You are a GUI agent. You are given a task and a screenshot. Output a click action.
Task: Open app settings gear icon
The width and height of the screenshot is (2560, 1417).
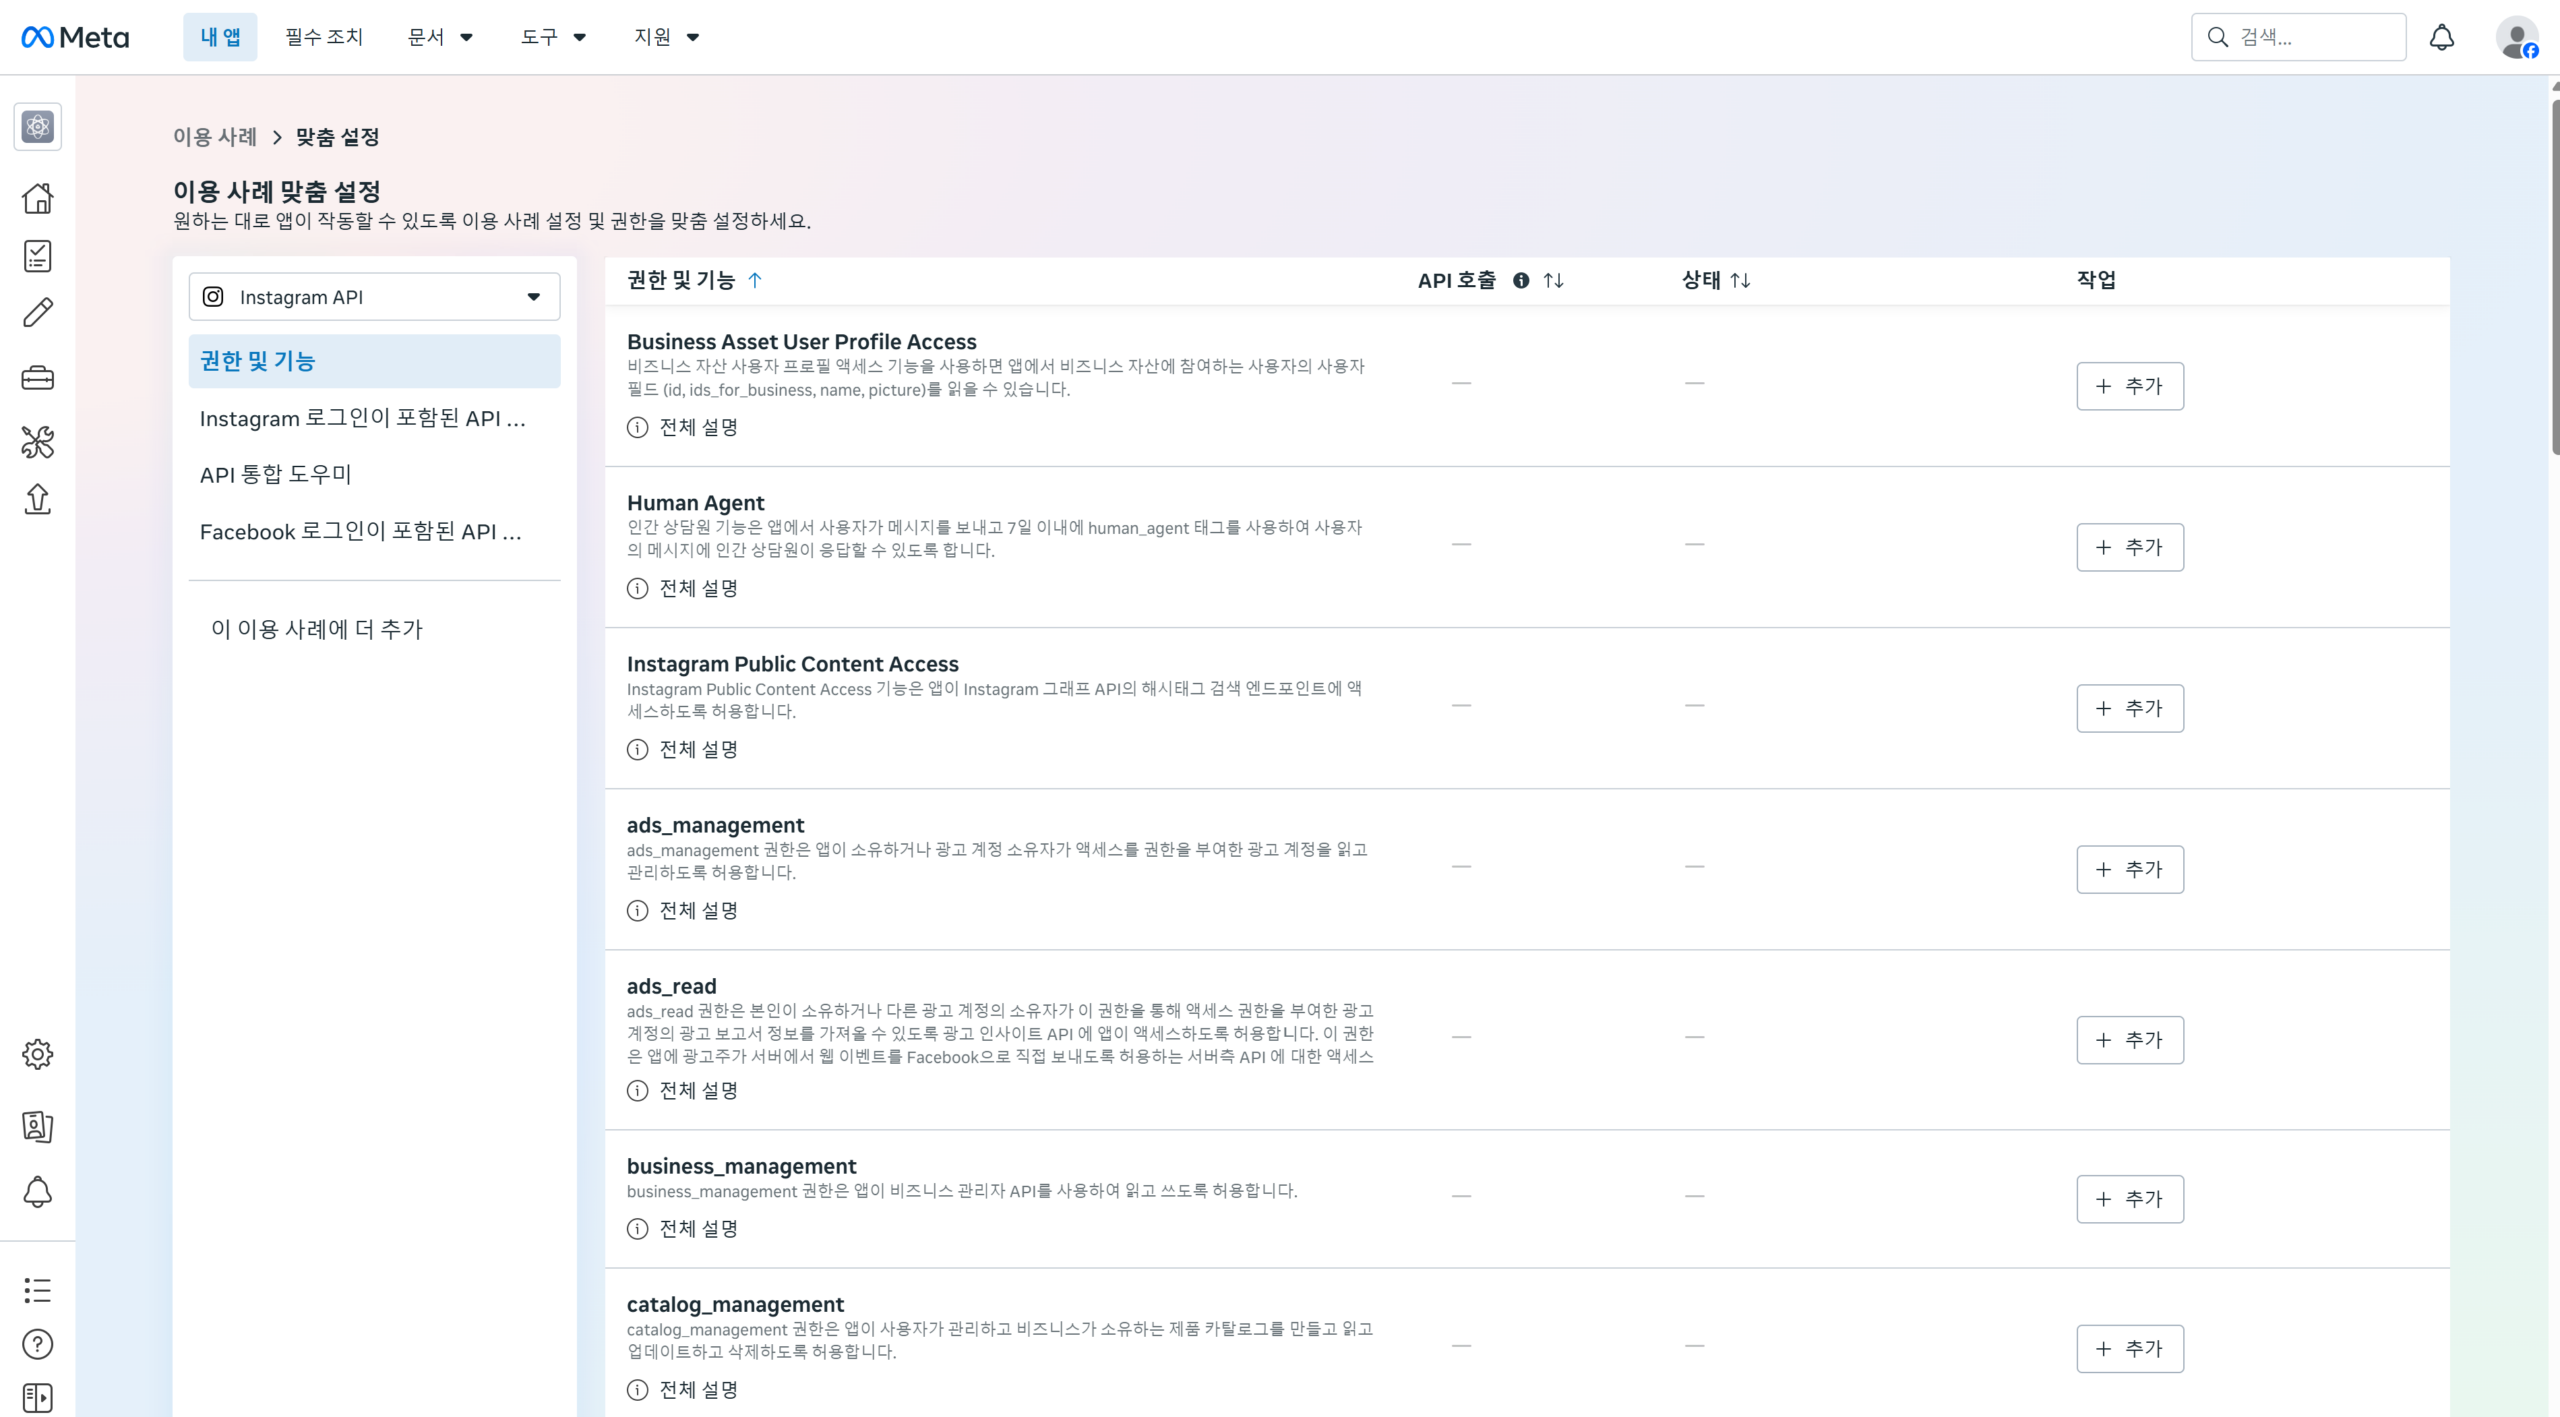click(38, 1054)
